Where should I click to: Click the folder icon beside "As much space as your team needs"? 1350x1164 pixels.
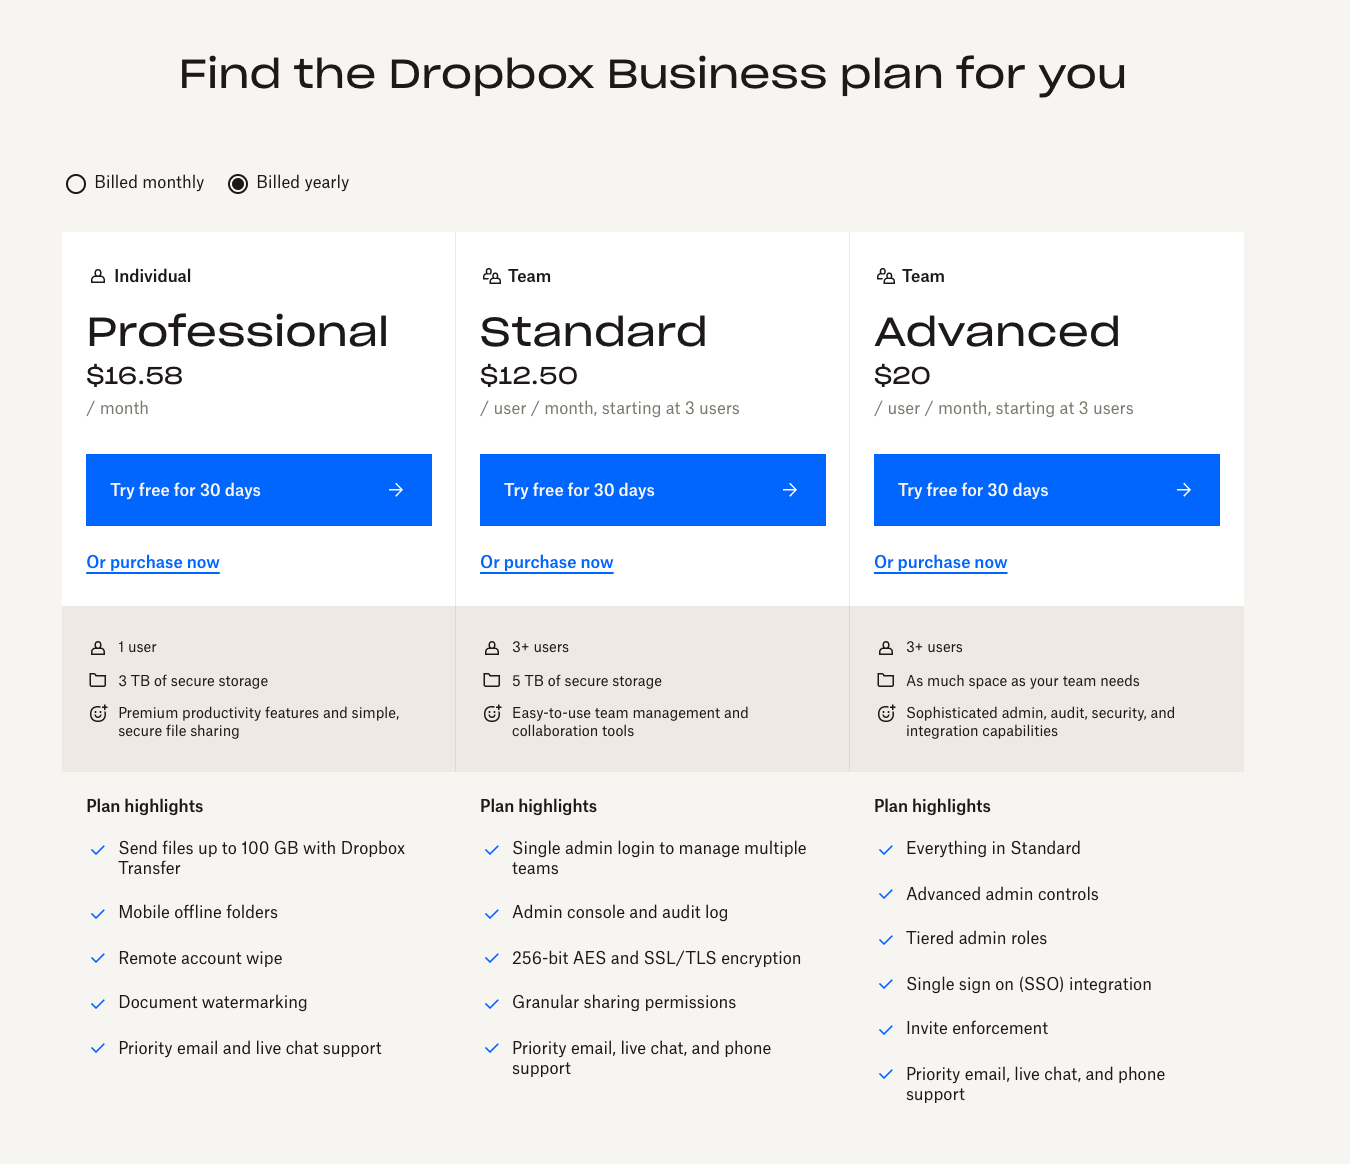[886, 680]
